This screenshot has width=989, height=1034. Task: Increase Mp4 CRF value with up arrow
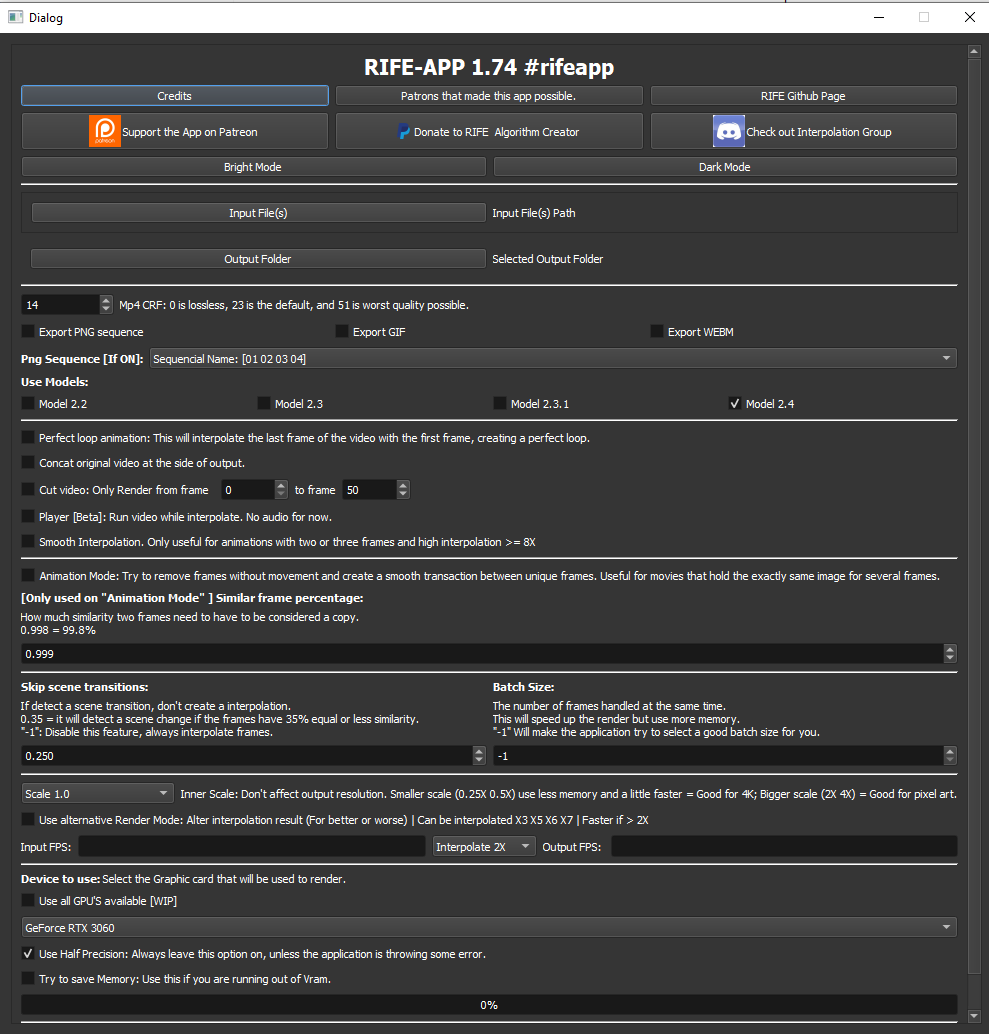[106, 300]
